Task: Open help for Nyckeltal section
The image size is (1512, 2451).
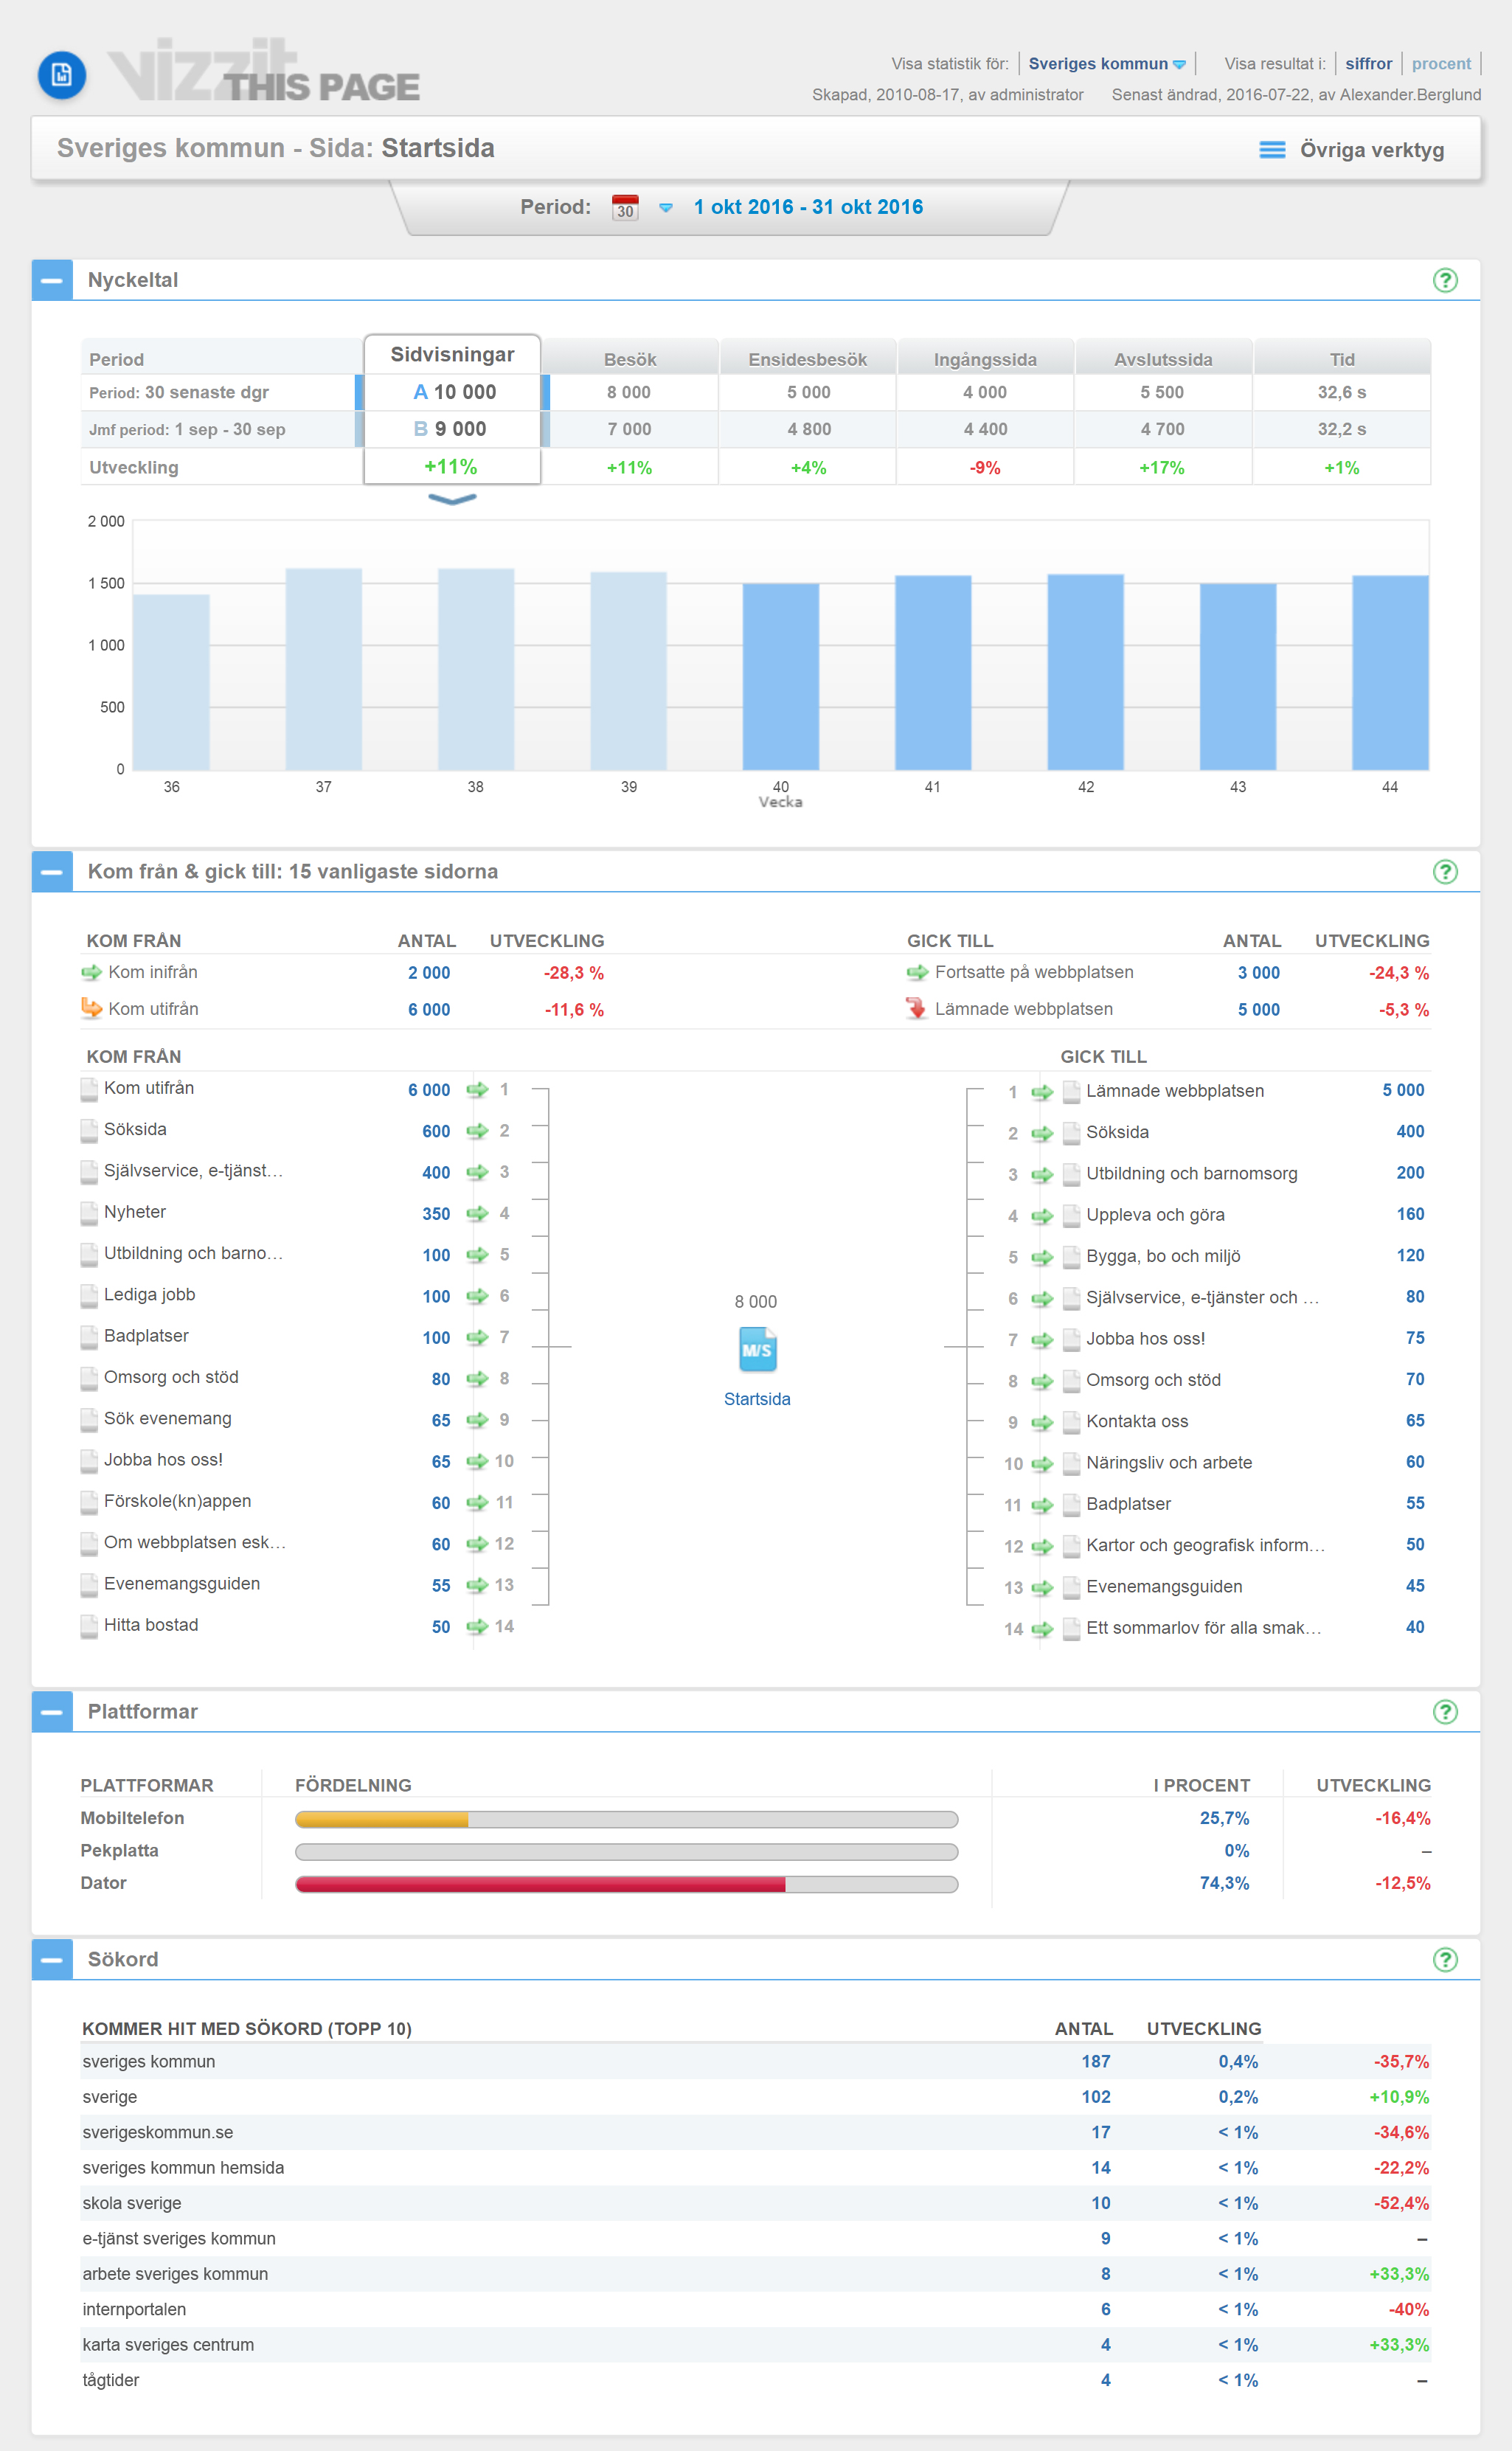Action: [x=1445, y=280]
